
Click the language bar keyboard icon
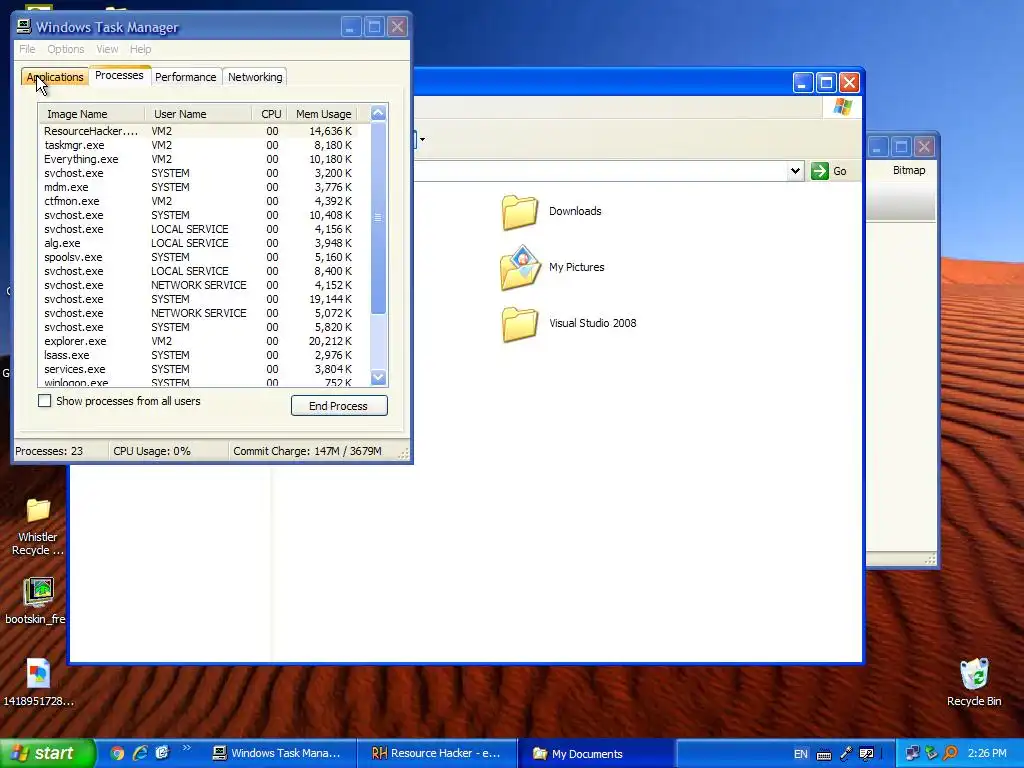pyautogui.click(x=824, y=754)
